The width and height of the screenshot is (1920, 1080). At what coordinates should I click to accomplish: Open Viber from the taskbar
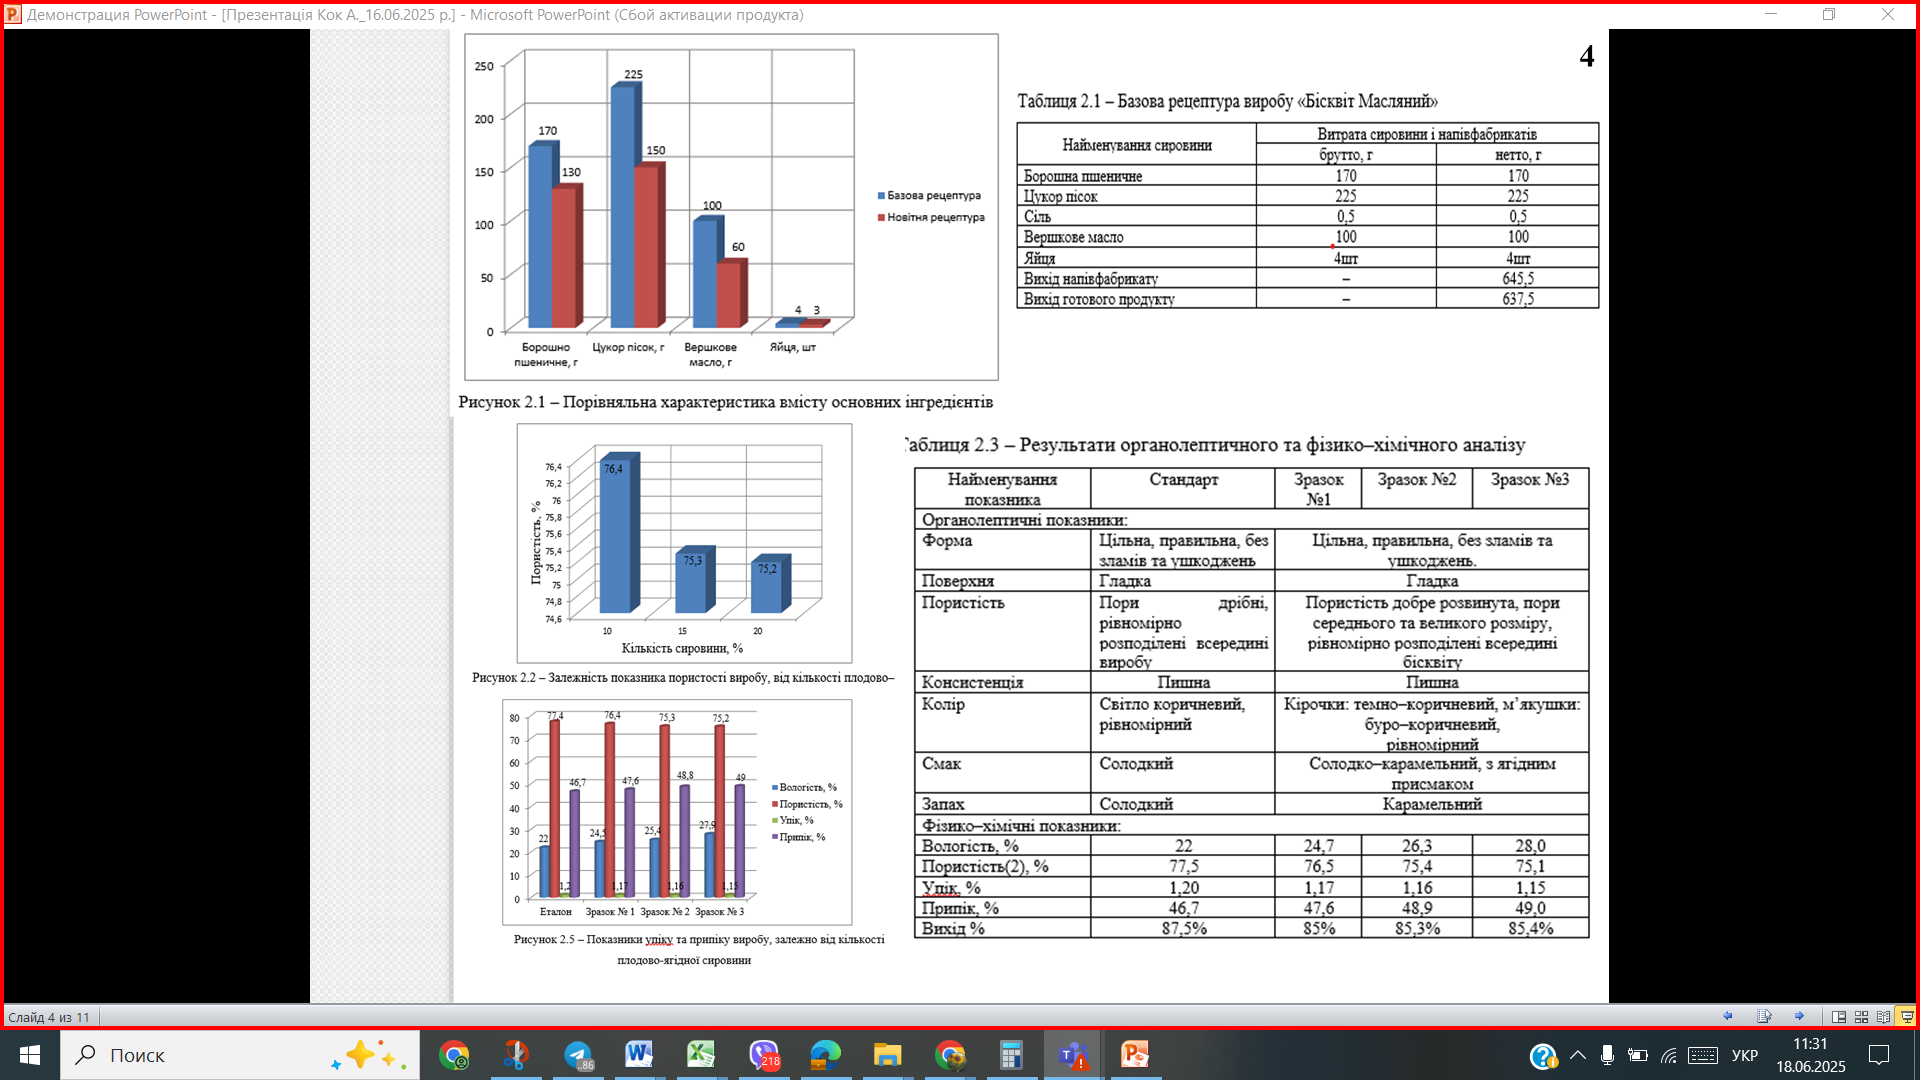click(x=764, y=1055)
